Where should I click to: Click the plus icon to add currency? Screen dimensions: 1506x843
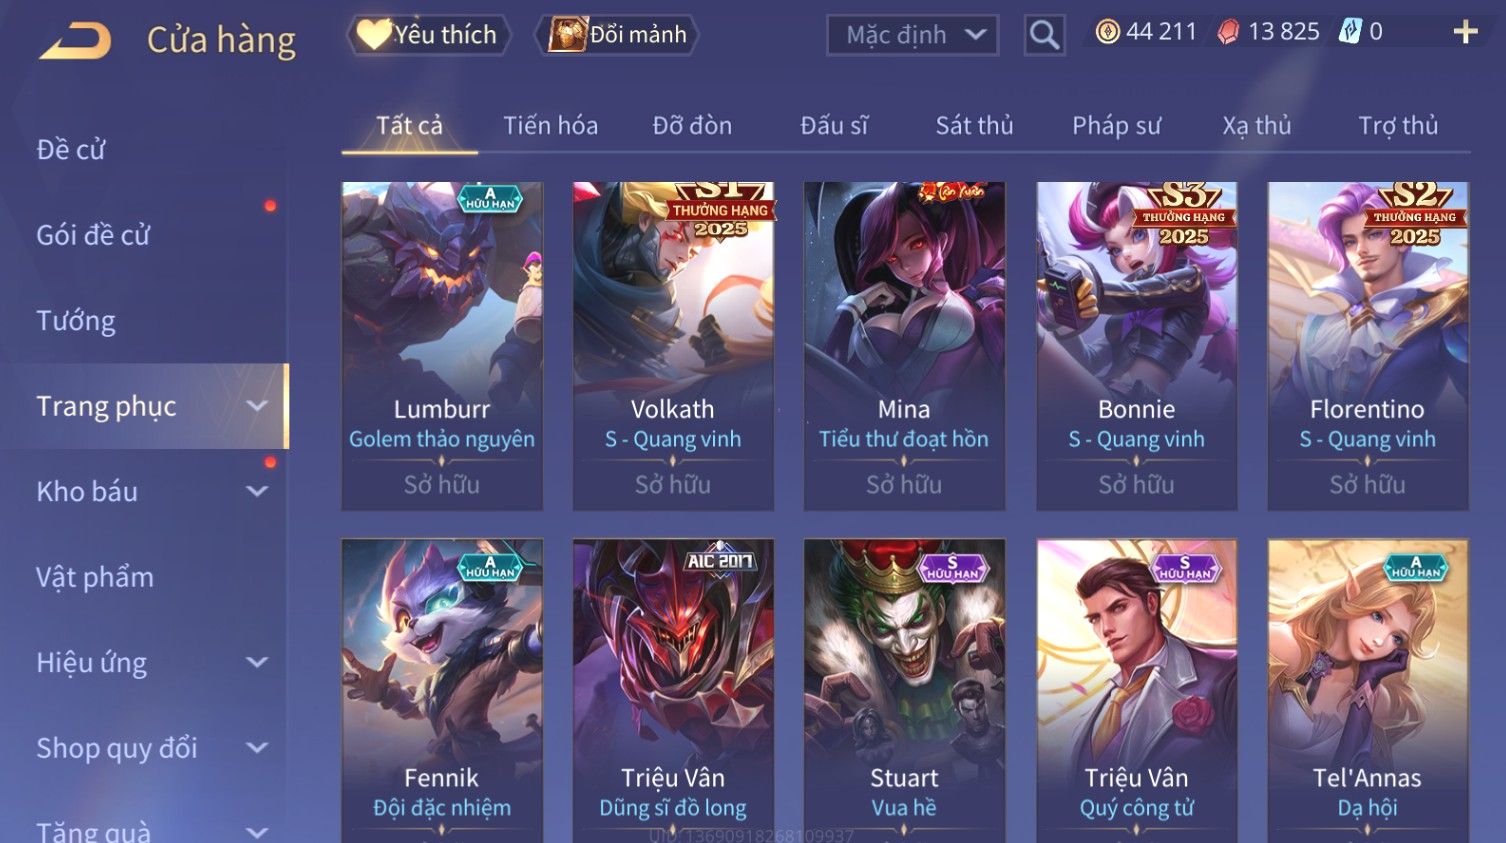pos(1465,32)
